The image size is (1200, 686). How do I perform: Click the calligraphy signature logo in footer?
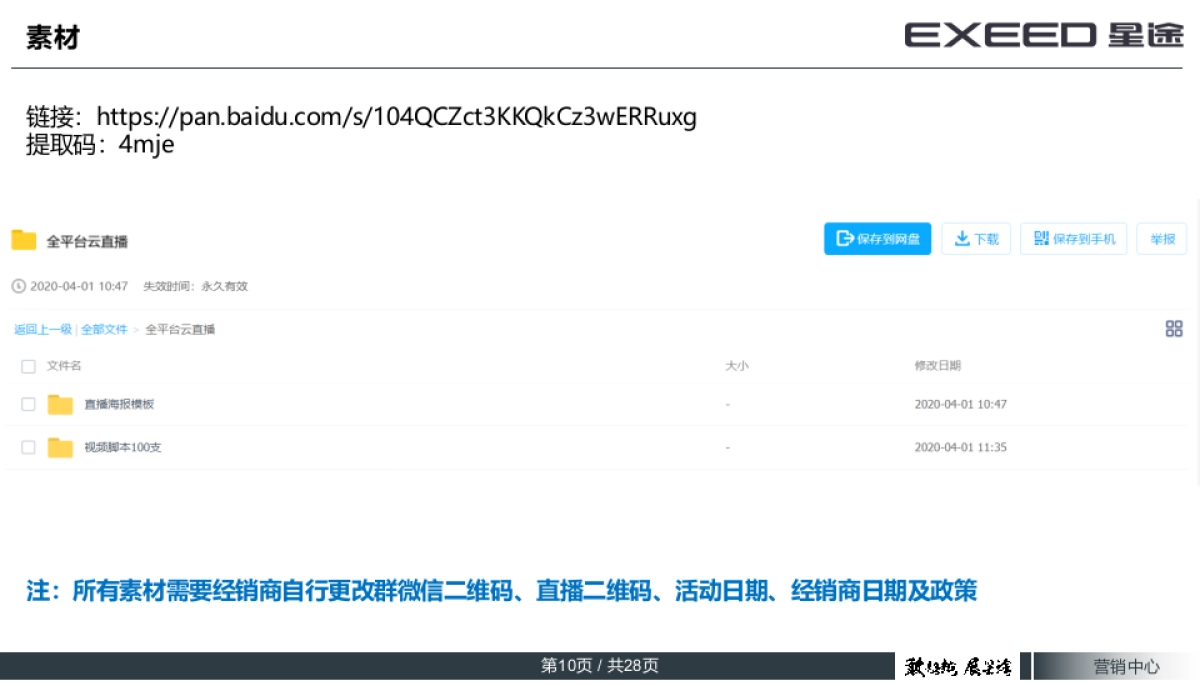[x=959, y=666]
